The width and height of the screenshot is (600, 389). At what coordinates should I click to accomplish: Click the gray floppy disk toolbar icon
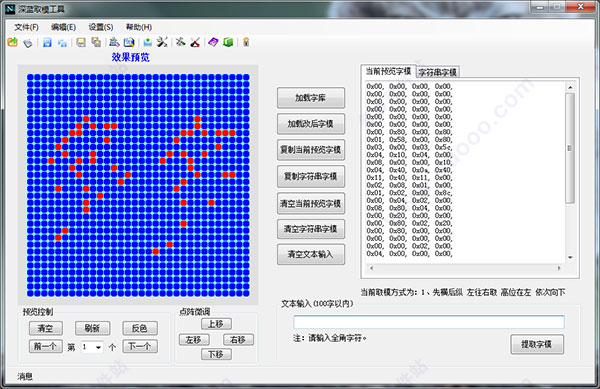(81, 42)
